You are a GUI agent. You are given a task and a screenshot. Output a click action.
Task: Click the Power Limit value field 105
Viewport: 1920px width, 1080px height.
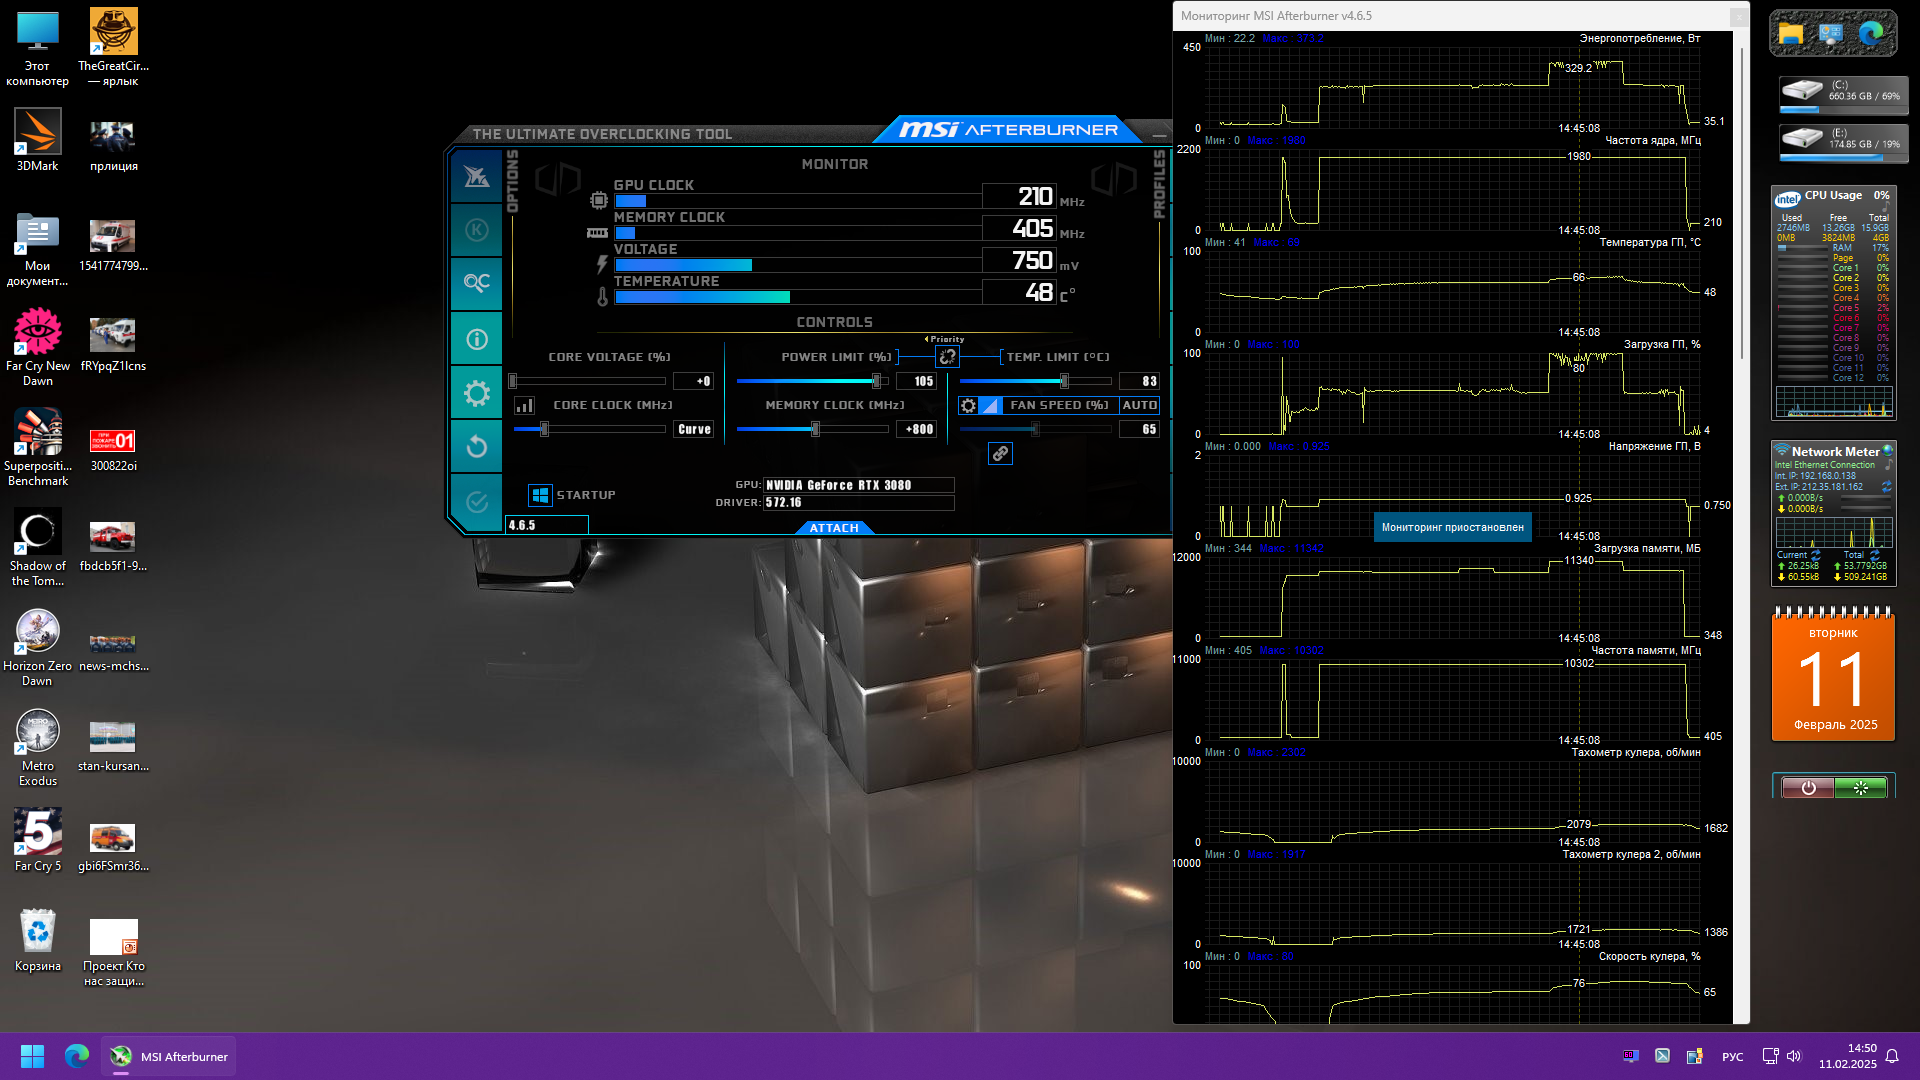[916, 381]
